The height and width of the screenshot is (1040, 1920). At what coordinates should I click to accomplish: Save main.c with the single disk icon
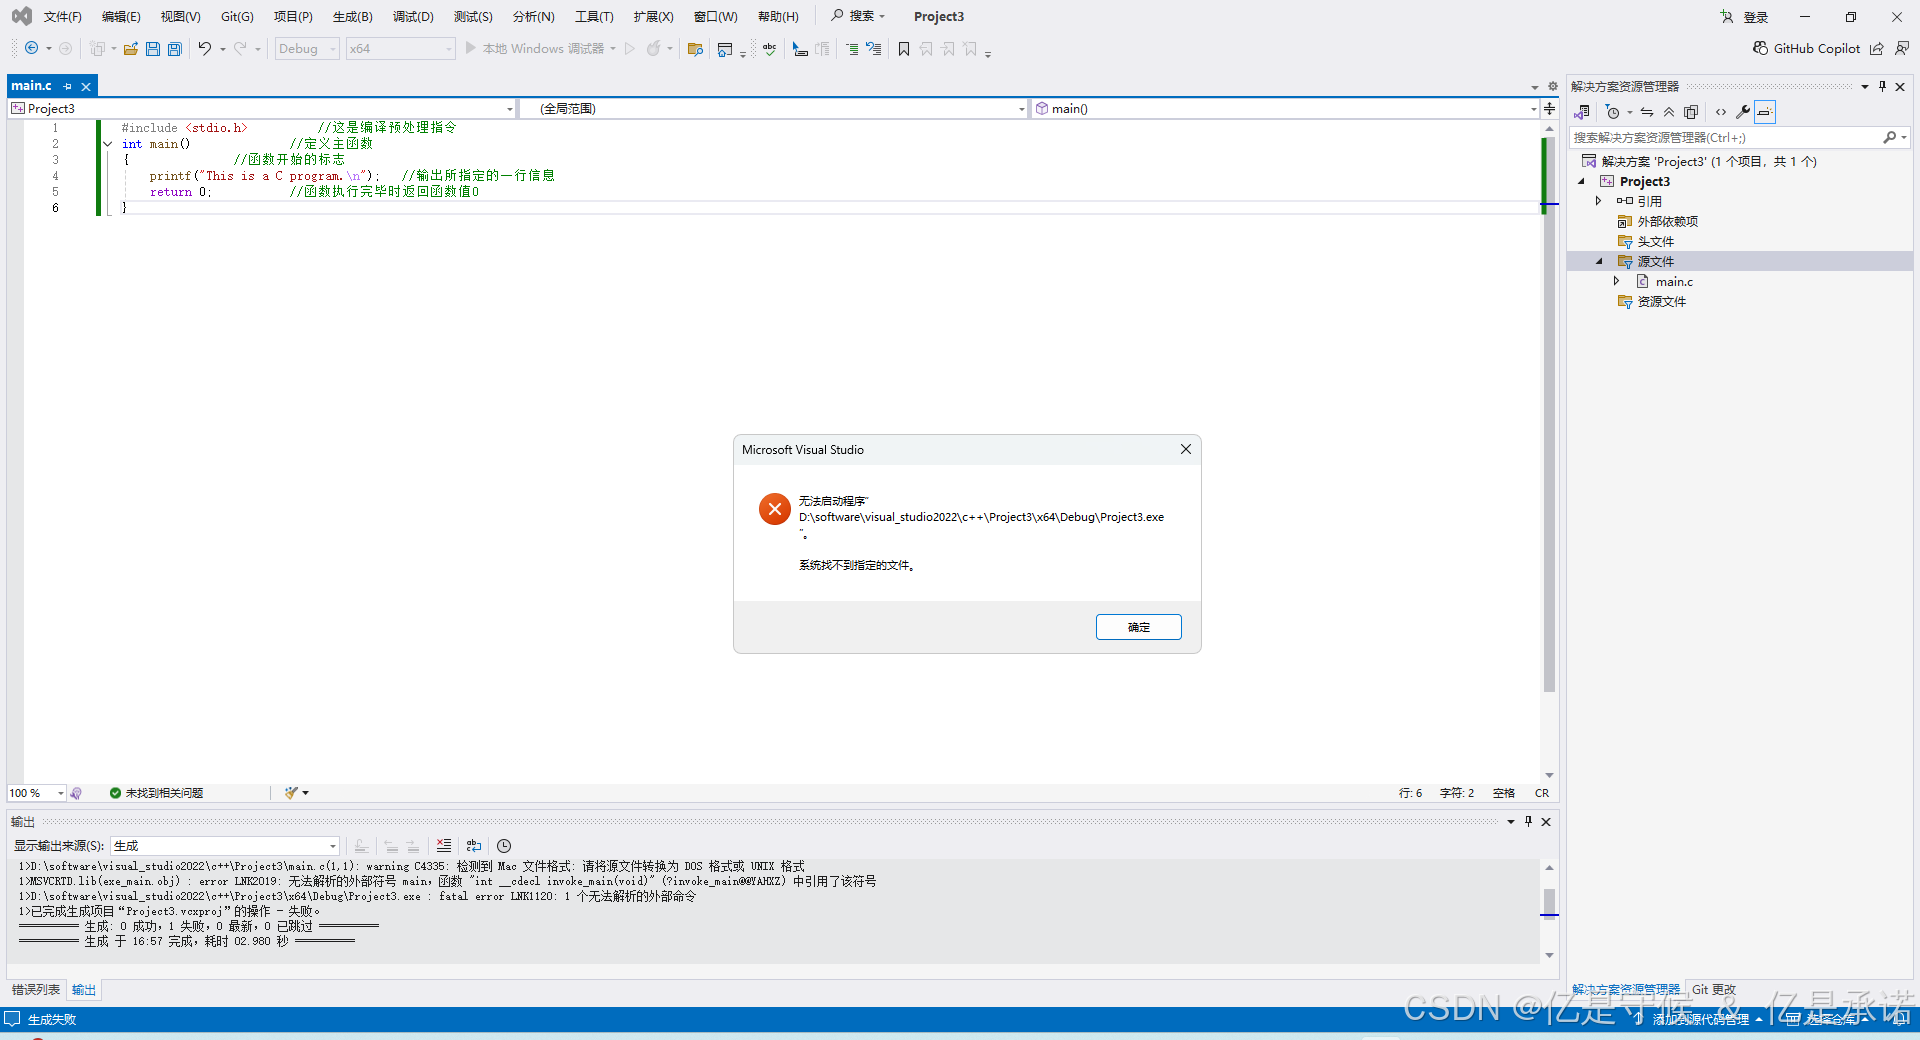[x=153, y=48]
